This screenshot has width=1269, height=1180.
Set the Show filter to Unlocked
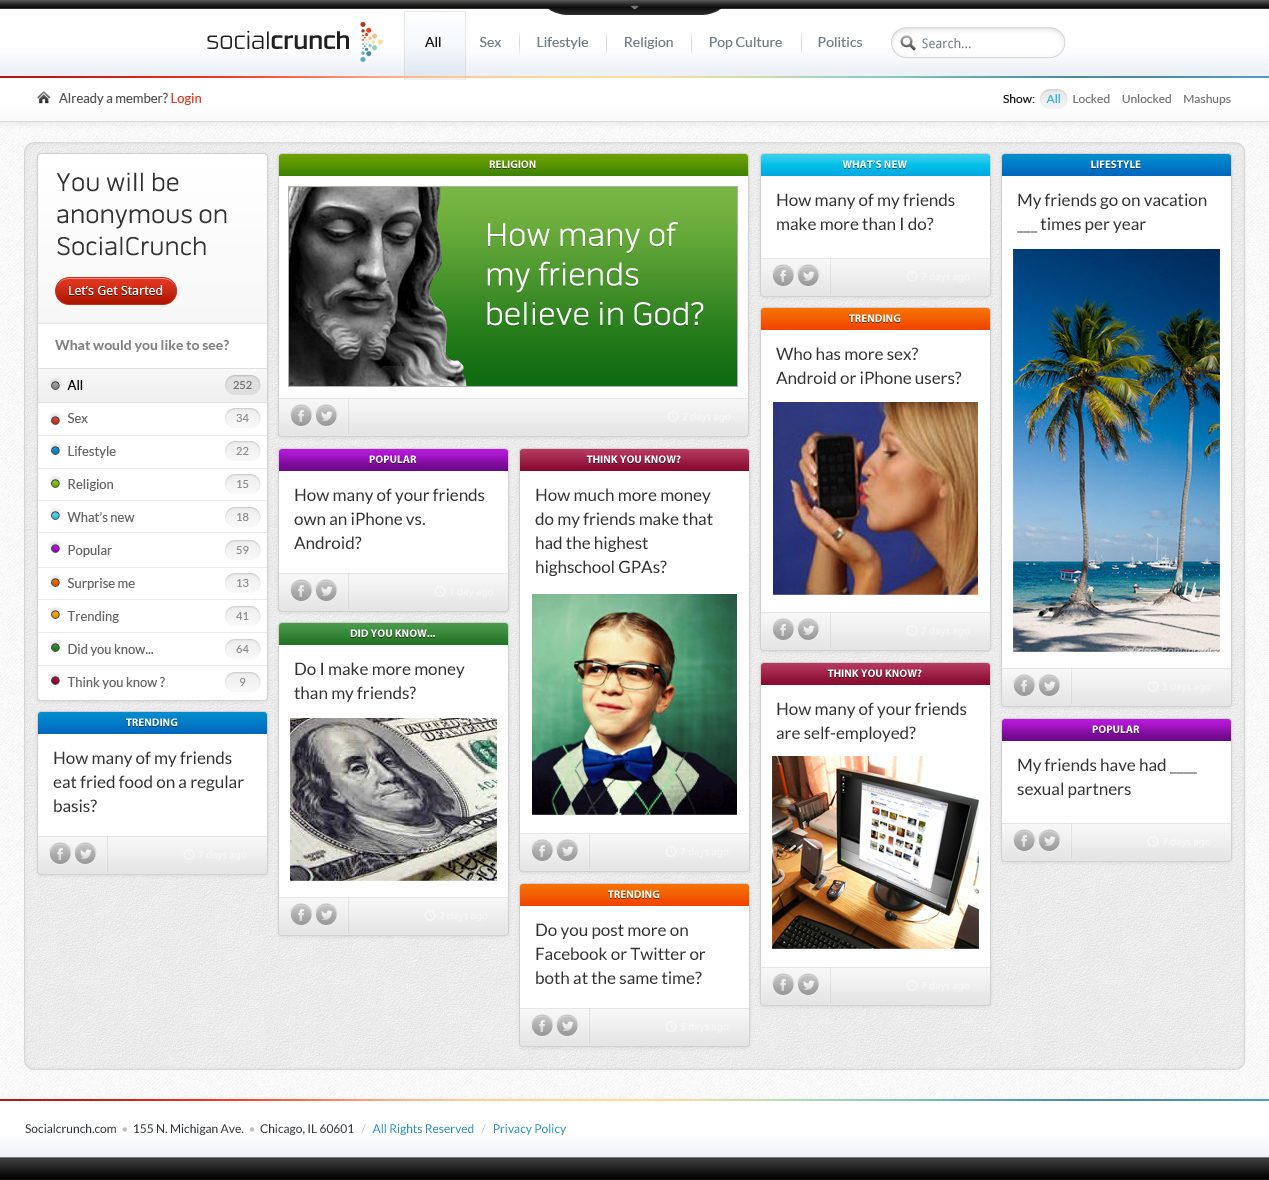pyautogui.click(x=1146, y=99)
